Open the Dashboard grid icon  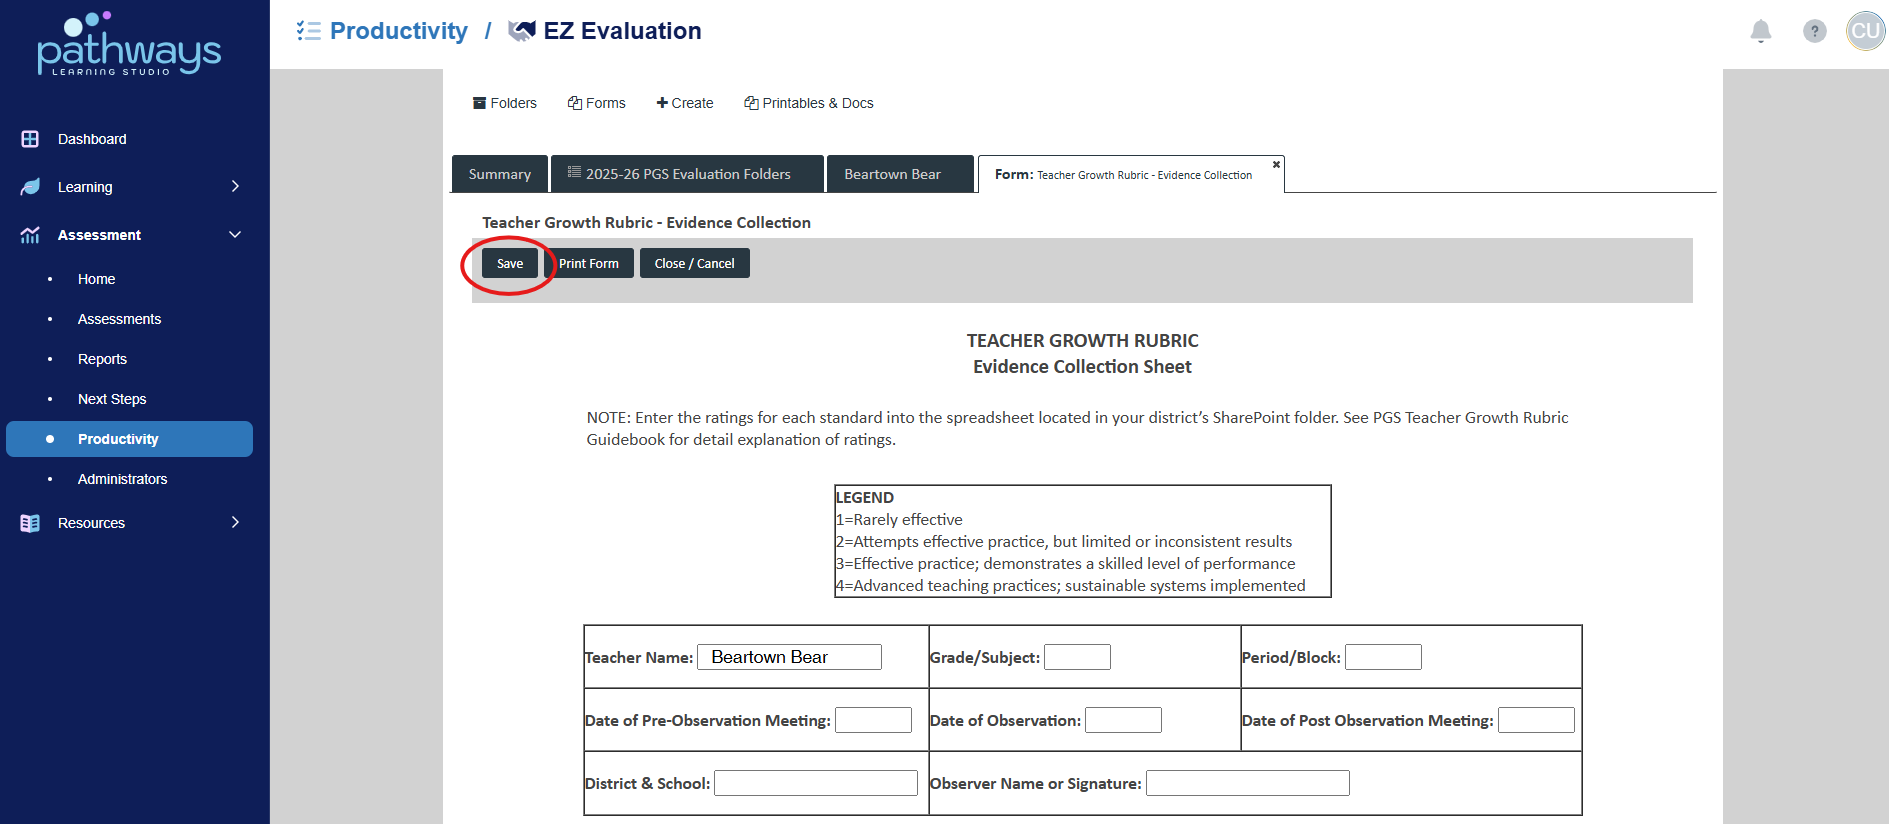click(x=30, y=139)
